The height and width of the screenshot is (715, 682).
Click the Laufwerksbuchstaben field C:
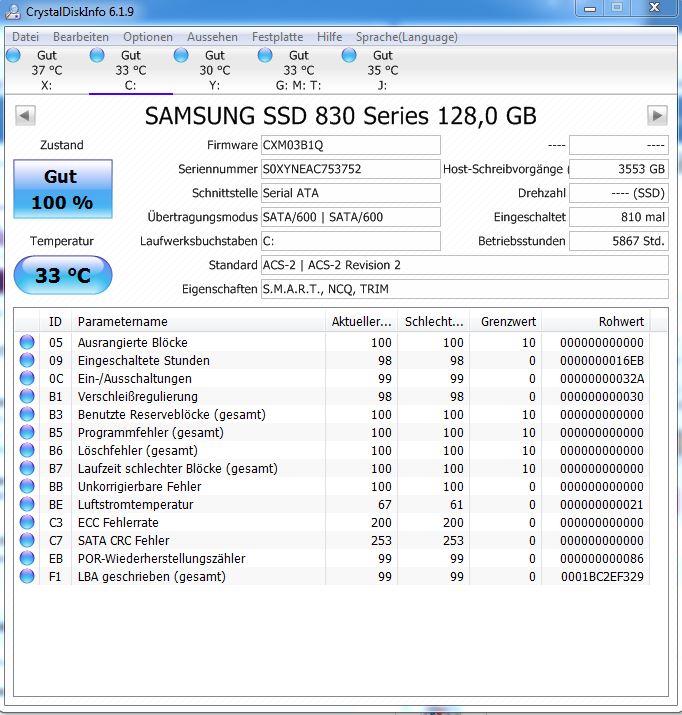(x=351, y=241)
